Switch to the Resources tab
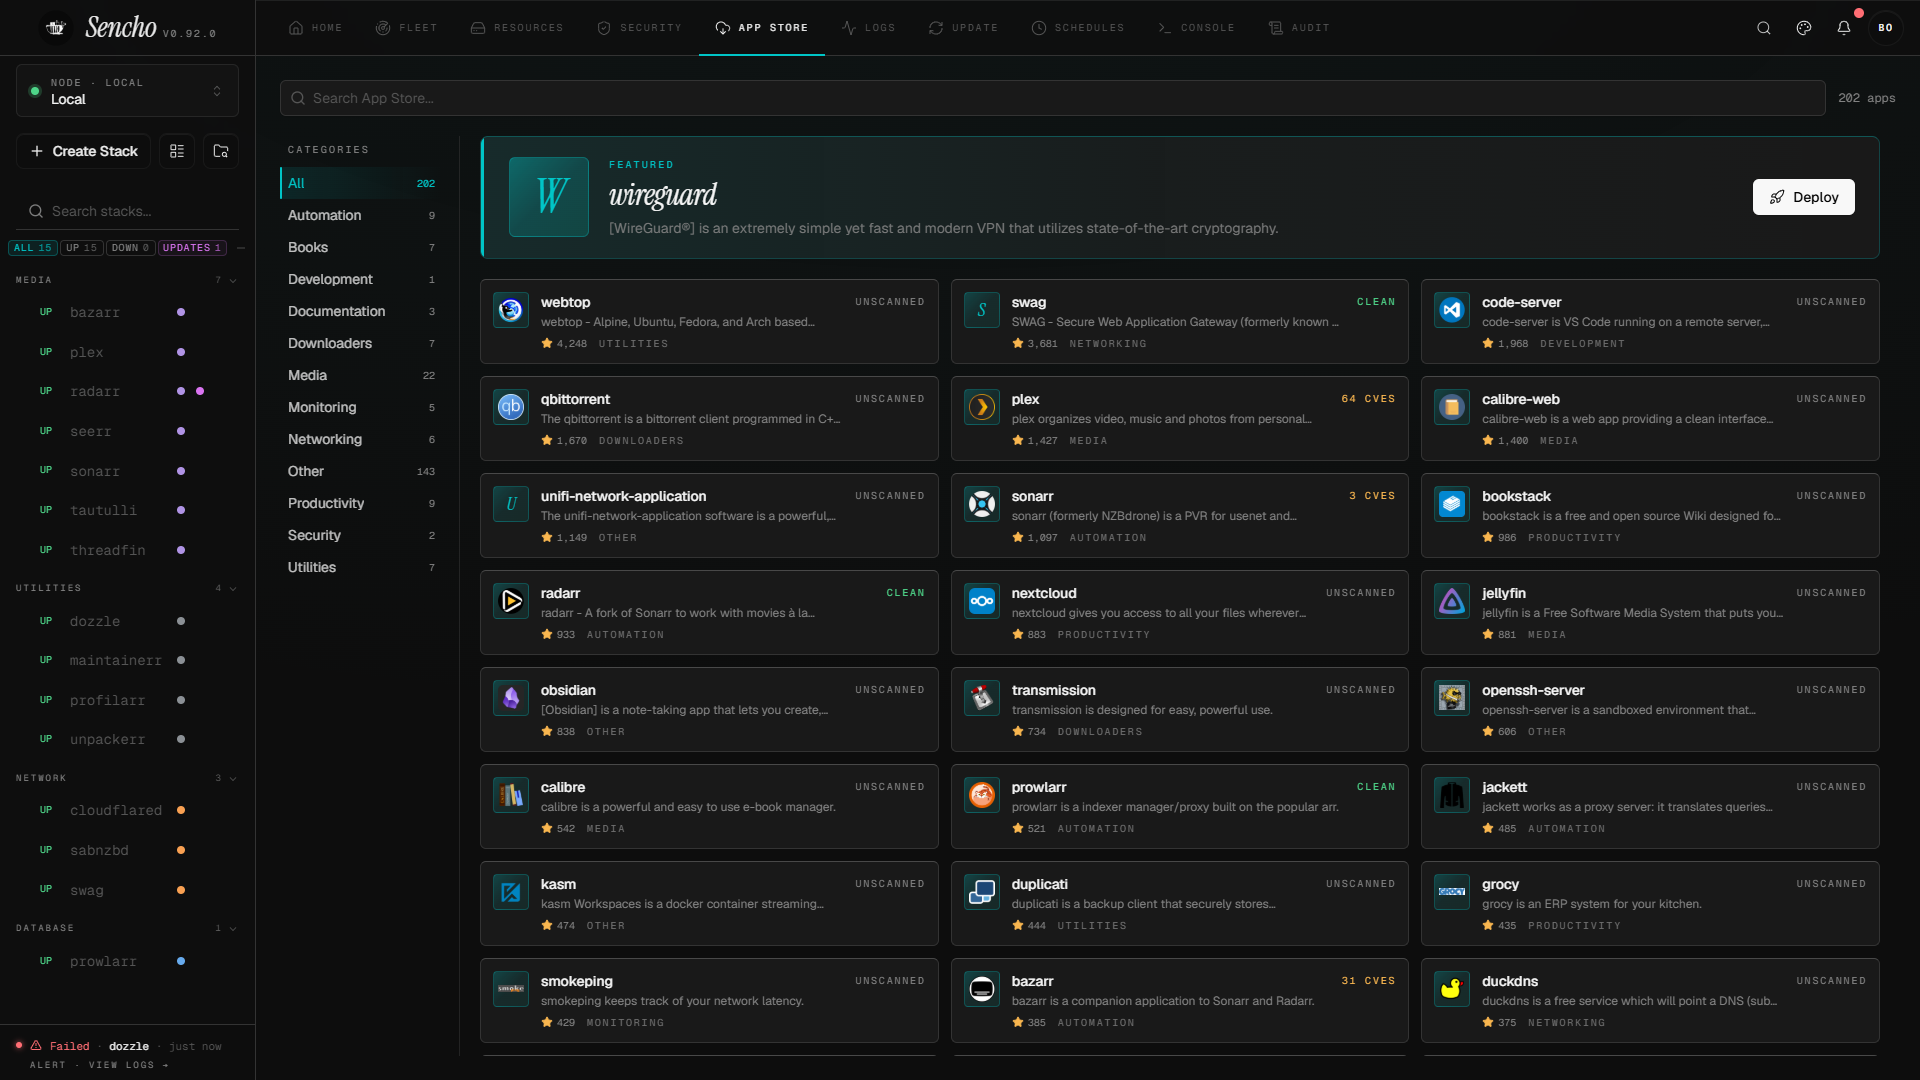Screen dimensions: 1920x1080 pos(517,28)
